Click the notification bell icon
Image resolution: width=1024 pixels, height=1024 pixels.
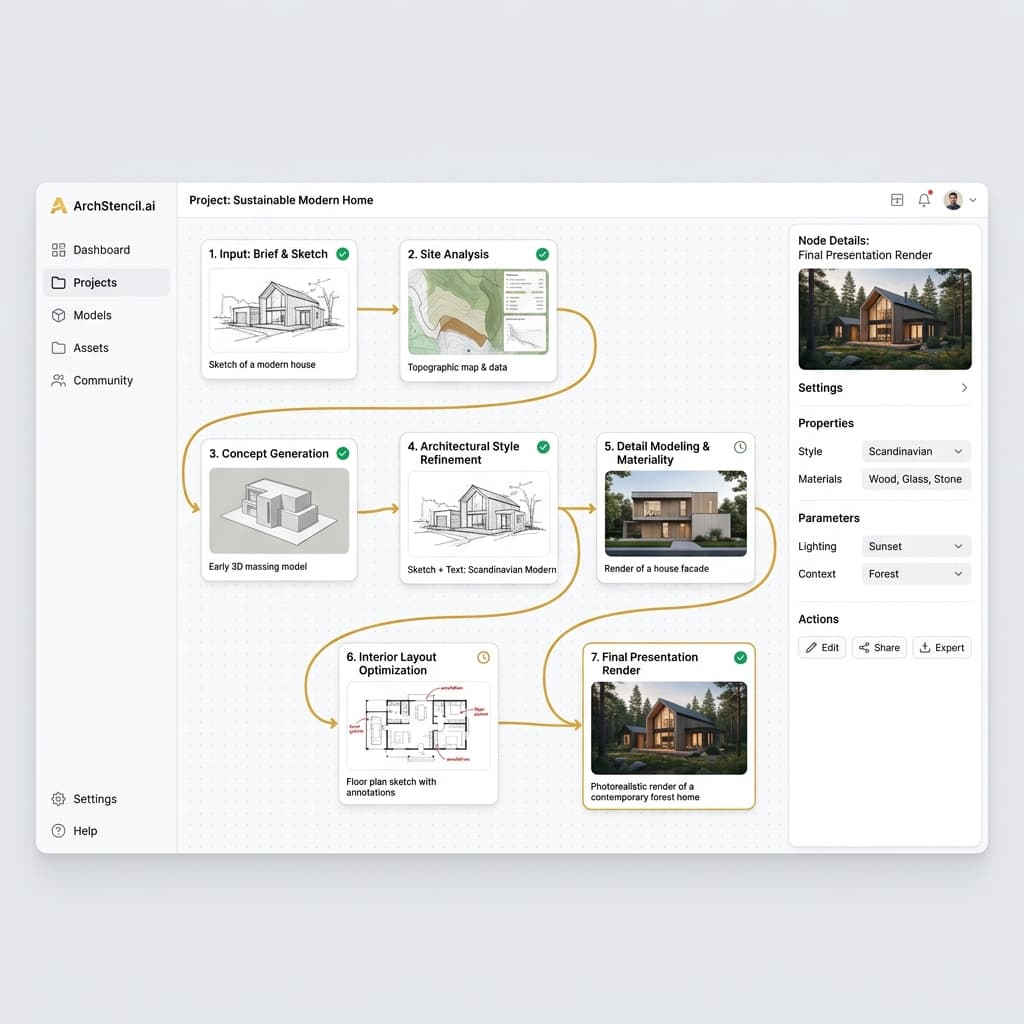[923, 199]
